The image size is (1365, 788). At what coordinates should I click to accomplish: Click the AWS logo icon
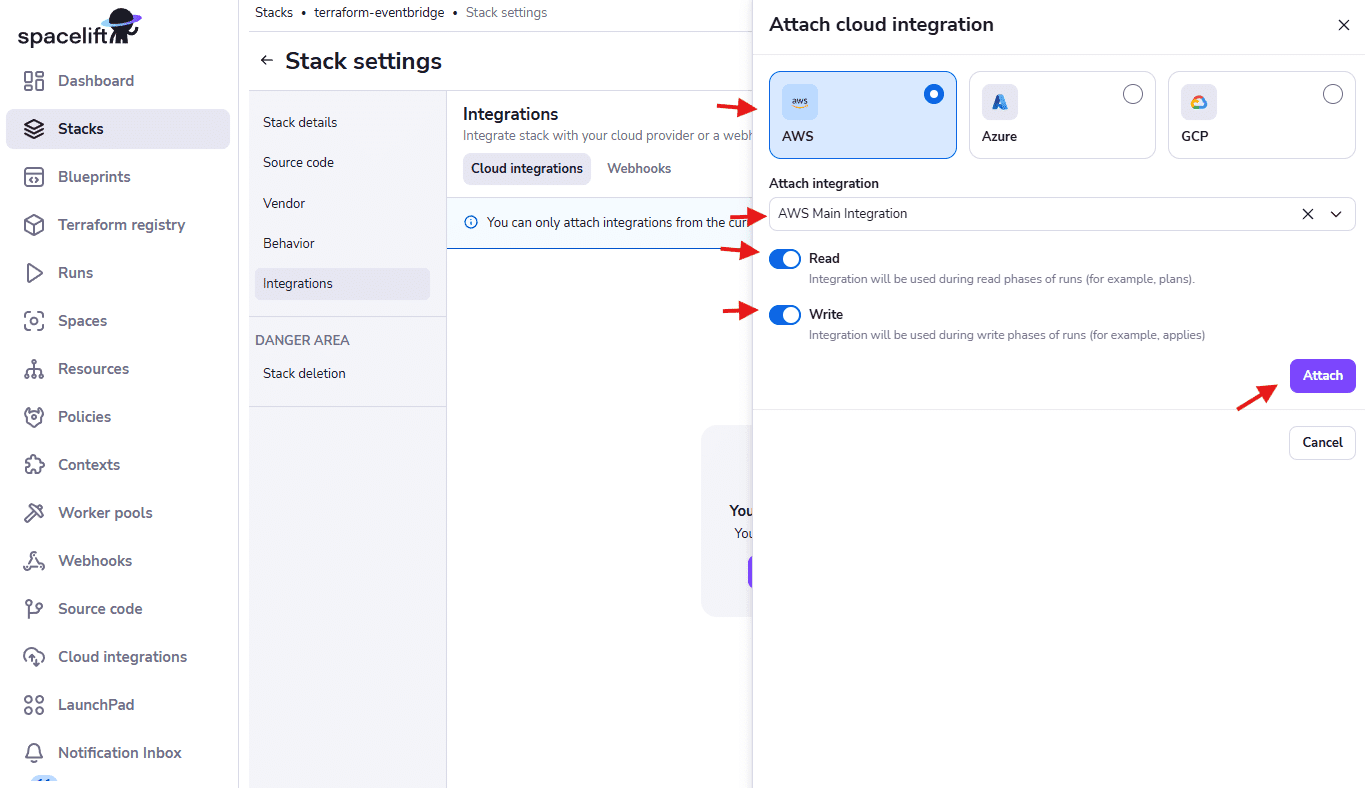(x=800, y=102)
